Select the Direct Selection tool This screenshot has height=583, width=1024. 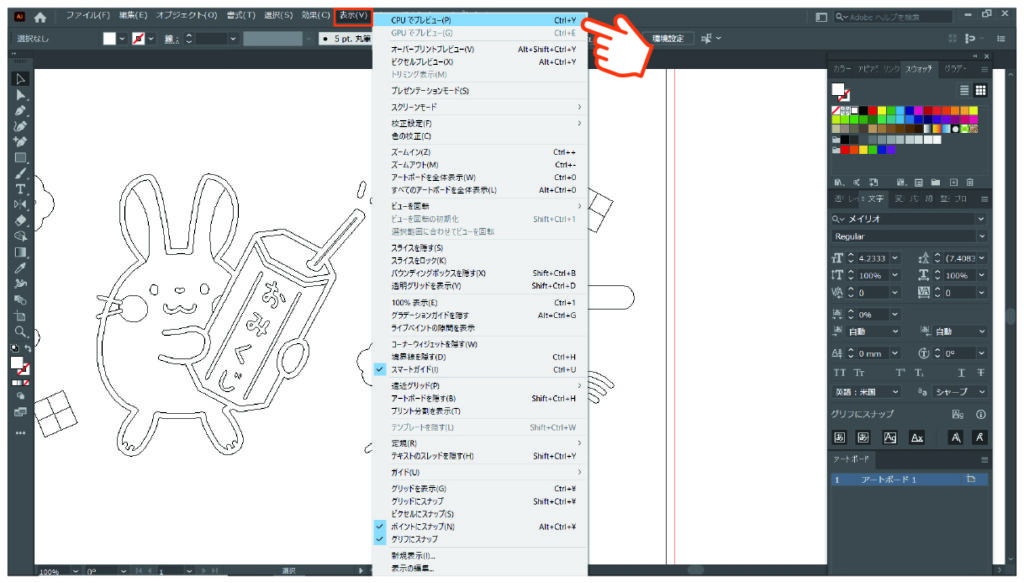pos(20,95)
